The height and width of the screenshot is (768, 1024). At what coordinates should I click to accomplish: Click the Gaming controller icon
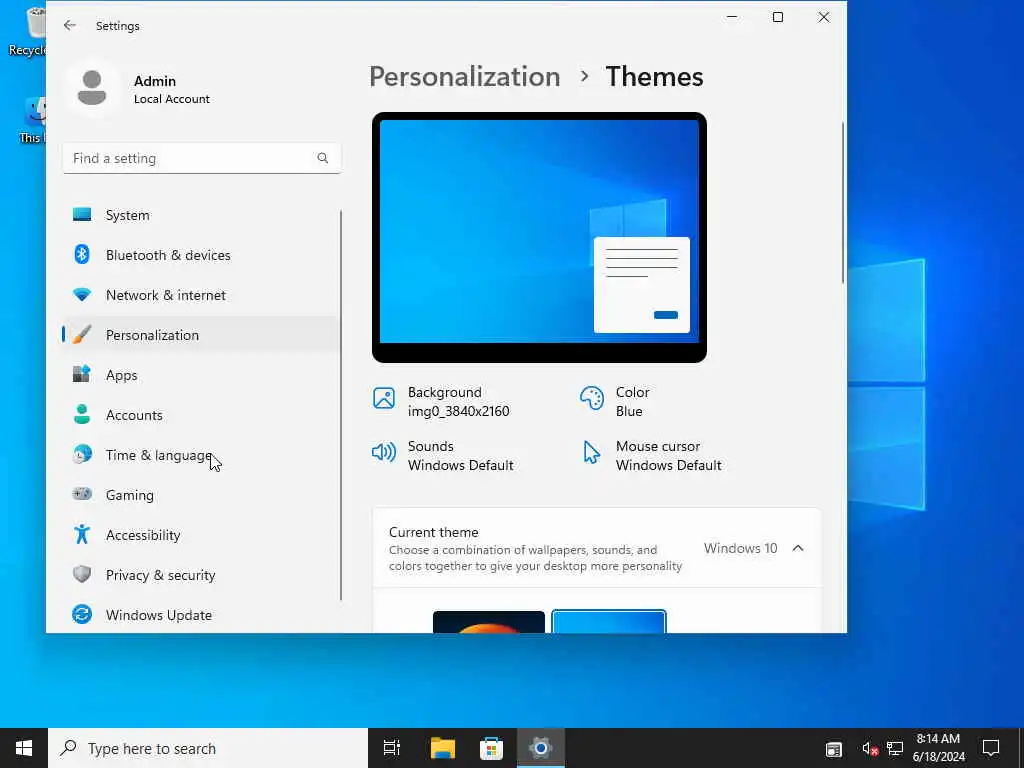click(82, 494)
